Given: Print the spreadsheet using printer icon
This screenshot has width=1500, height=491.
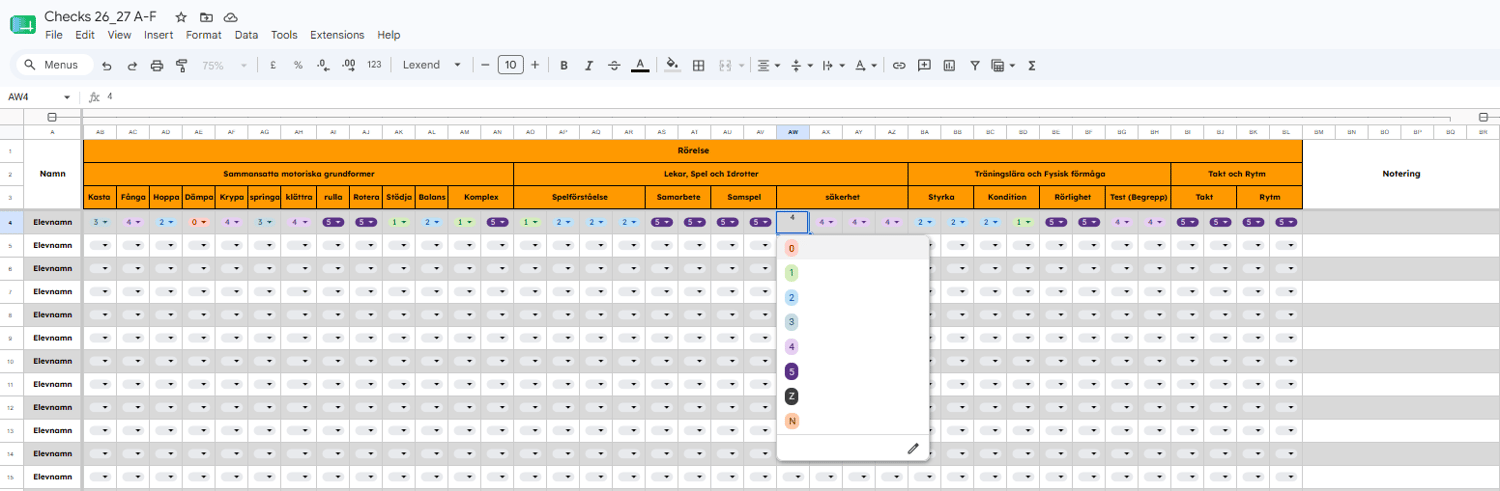Looking at the screenshot, I should point(157,65).
